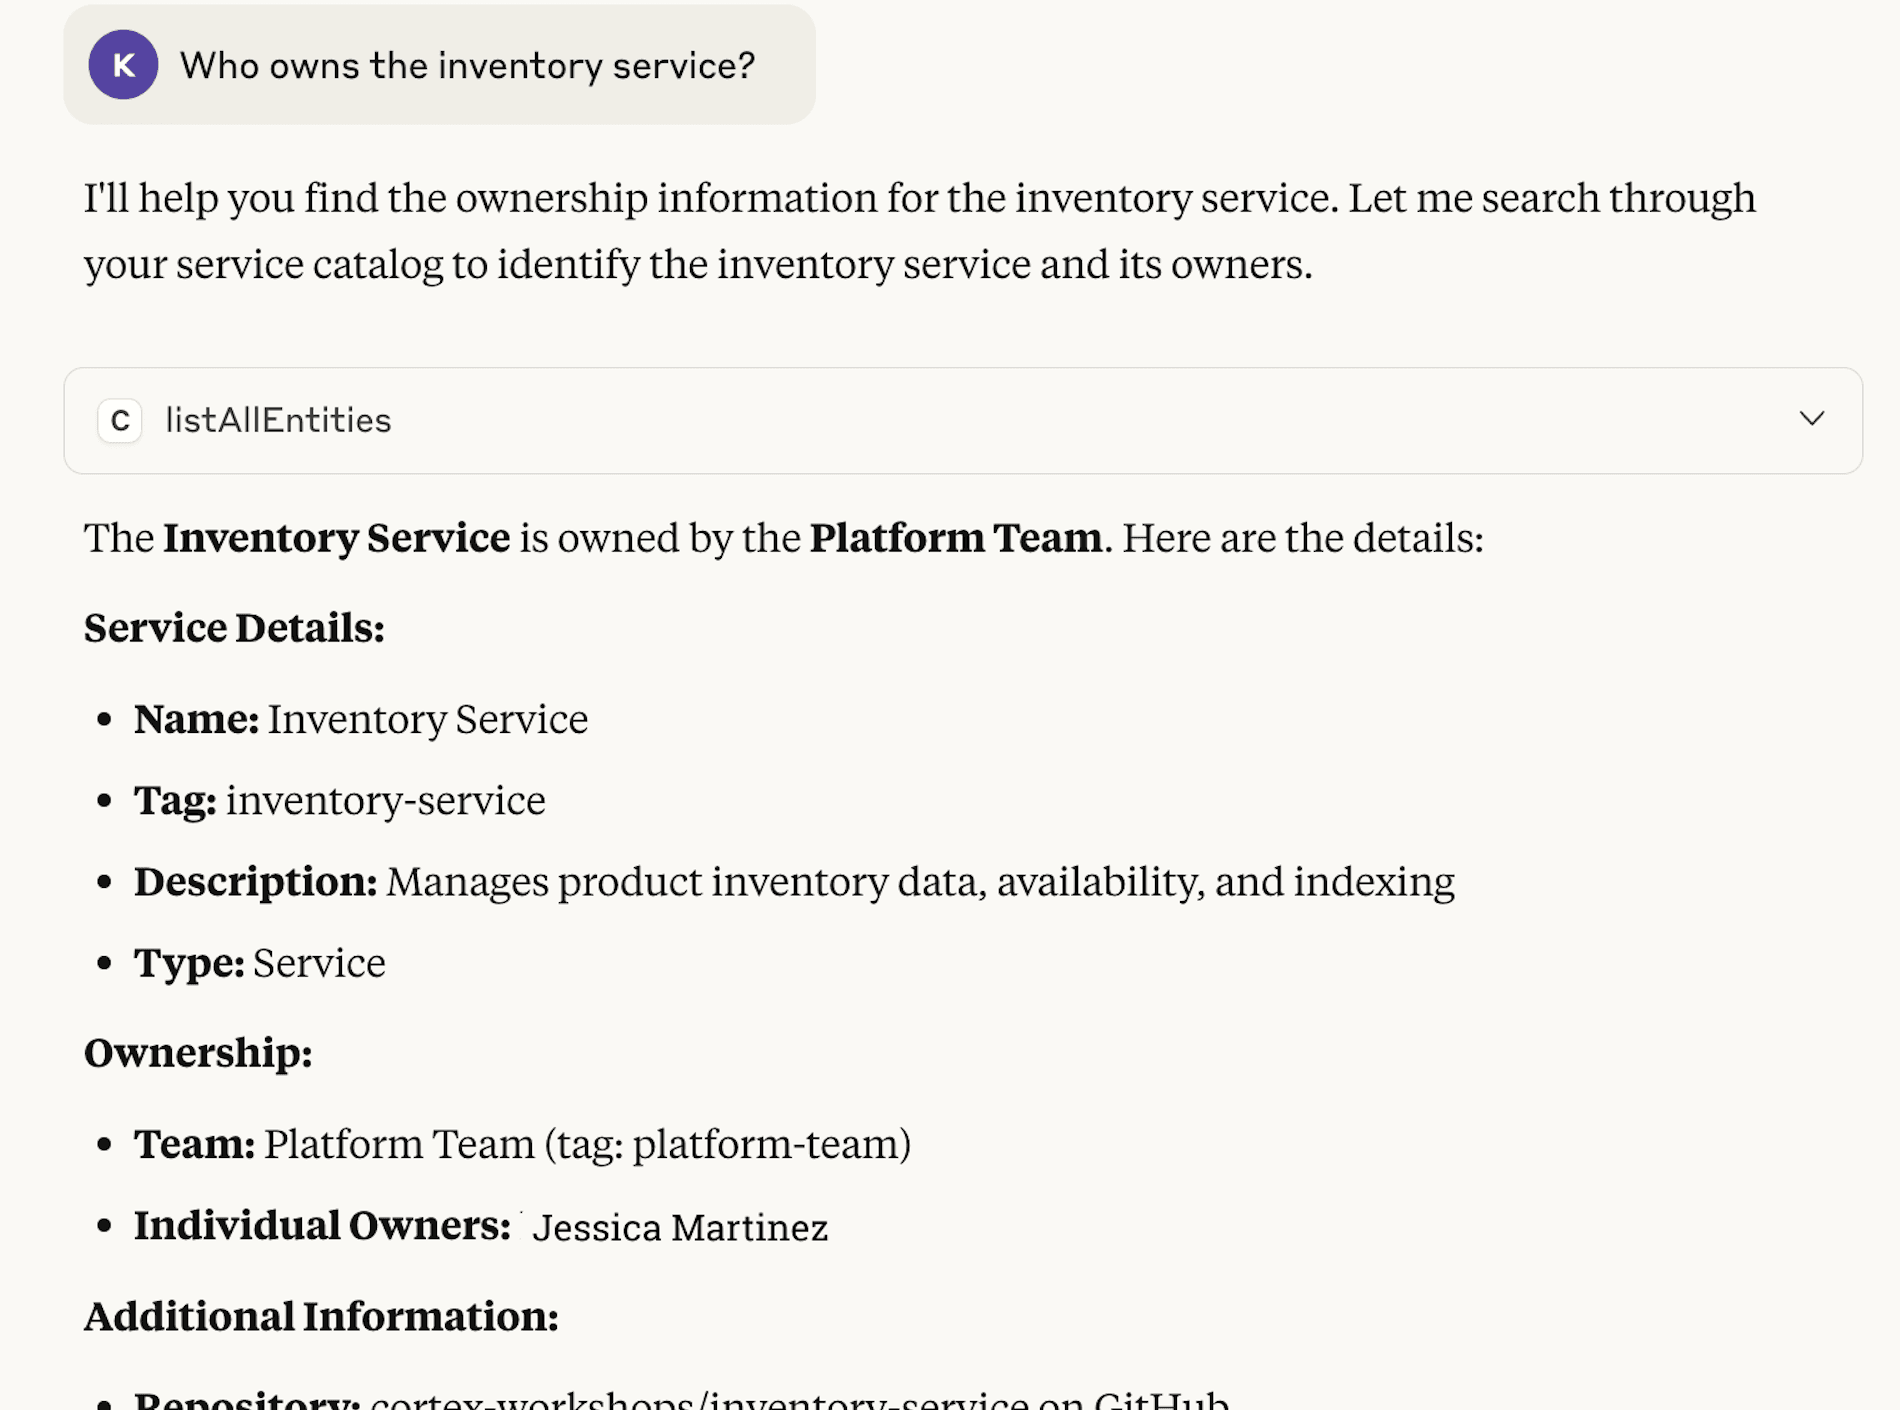Open the cortex-workshops/inventory-service repository text
Viewport: 1900px width, 1410px height.
[699, 1399]
